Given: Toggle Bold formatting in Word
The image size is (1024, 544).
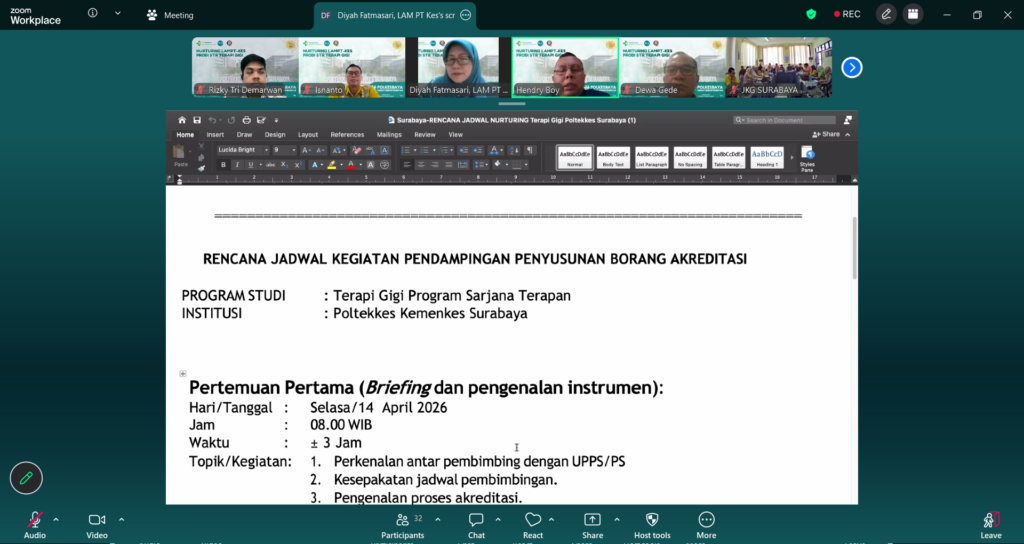Looking at the screenshot, I should point(223,165).
